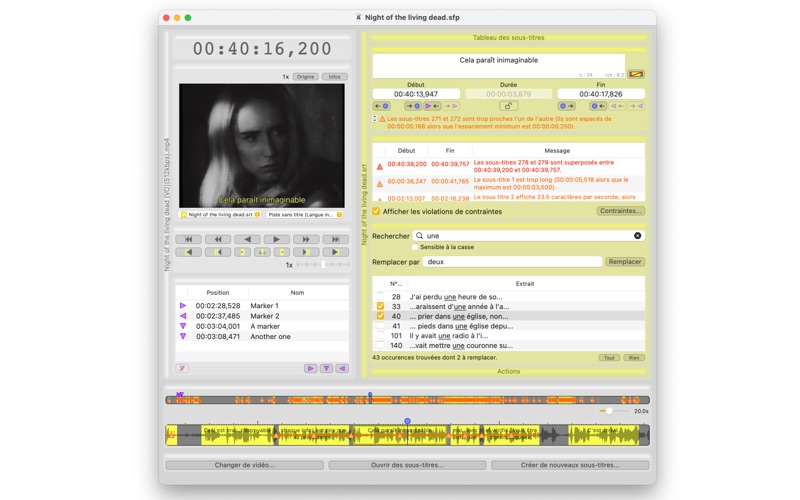Click the dot-then-arrow button under Fin
Screen dimensions: 800x500
click(567, 106)
